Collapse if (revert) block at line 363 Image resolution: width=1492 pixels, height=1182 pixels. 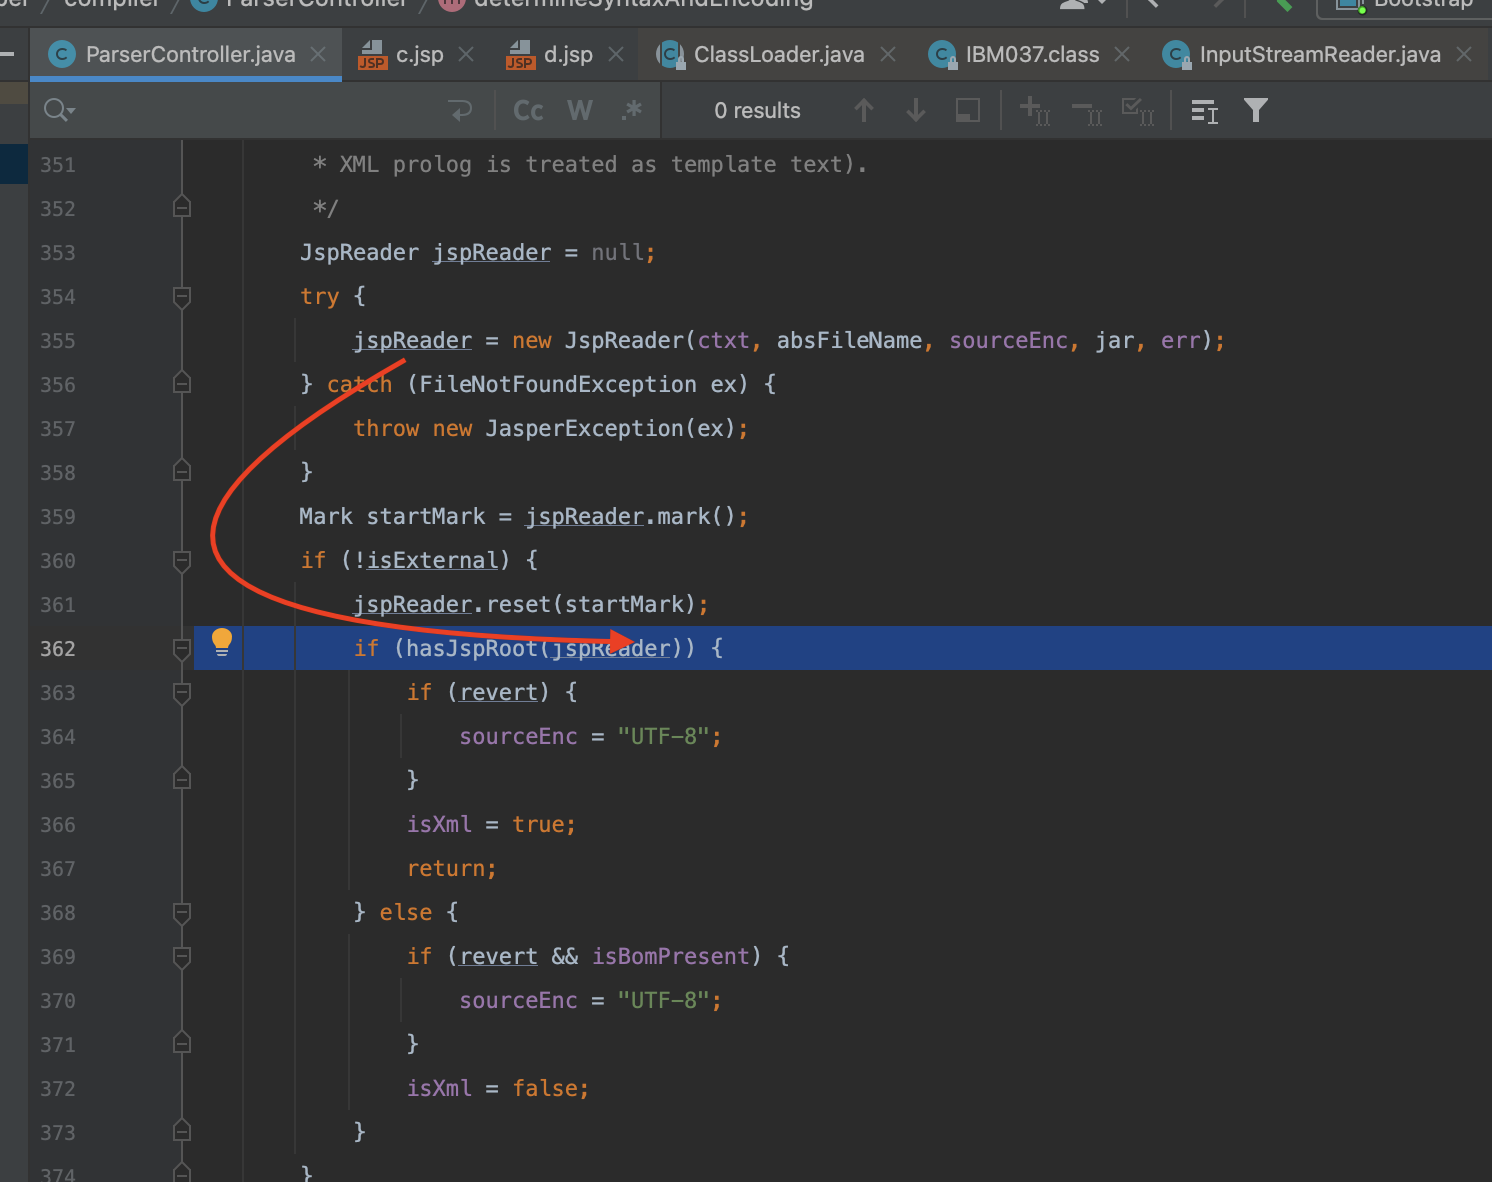click(182, 692)
